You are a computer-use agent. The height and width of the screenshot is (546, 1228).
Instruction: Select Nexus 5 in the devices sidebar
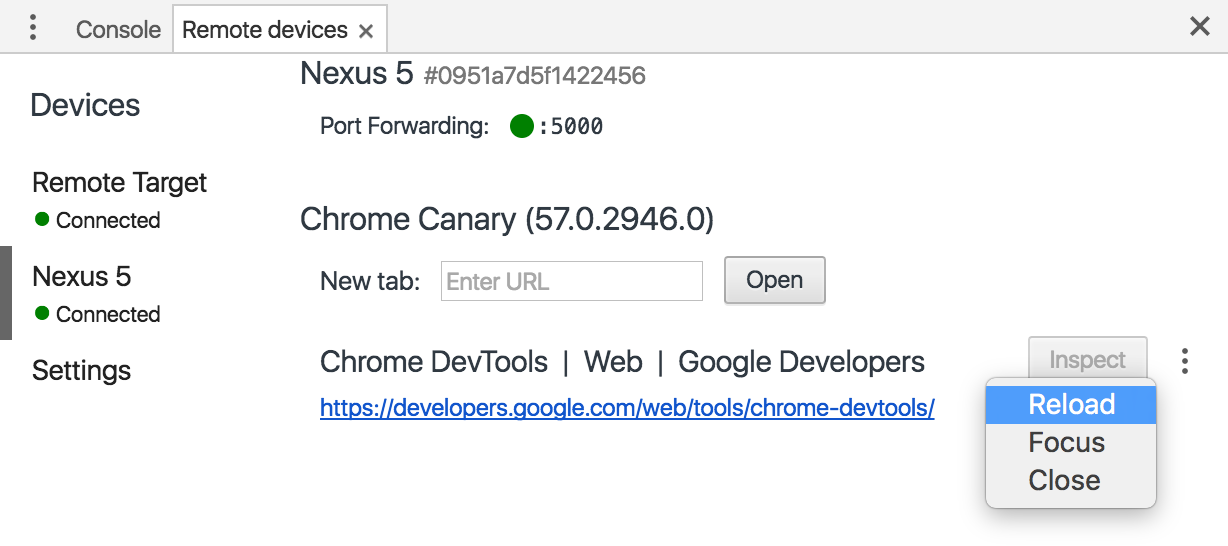point(82,277)
